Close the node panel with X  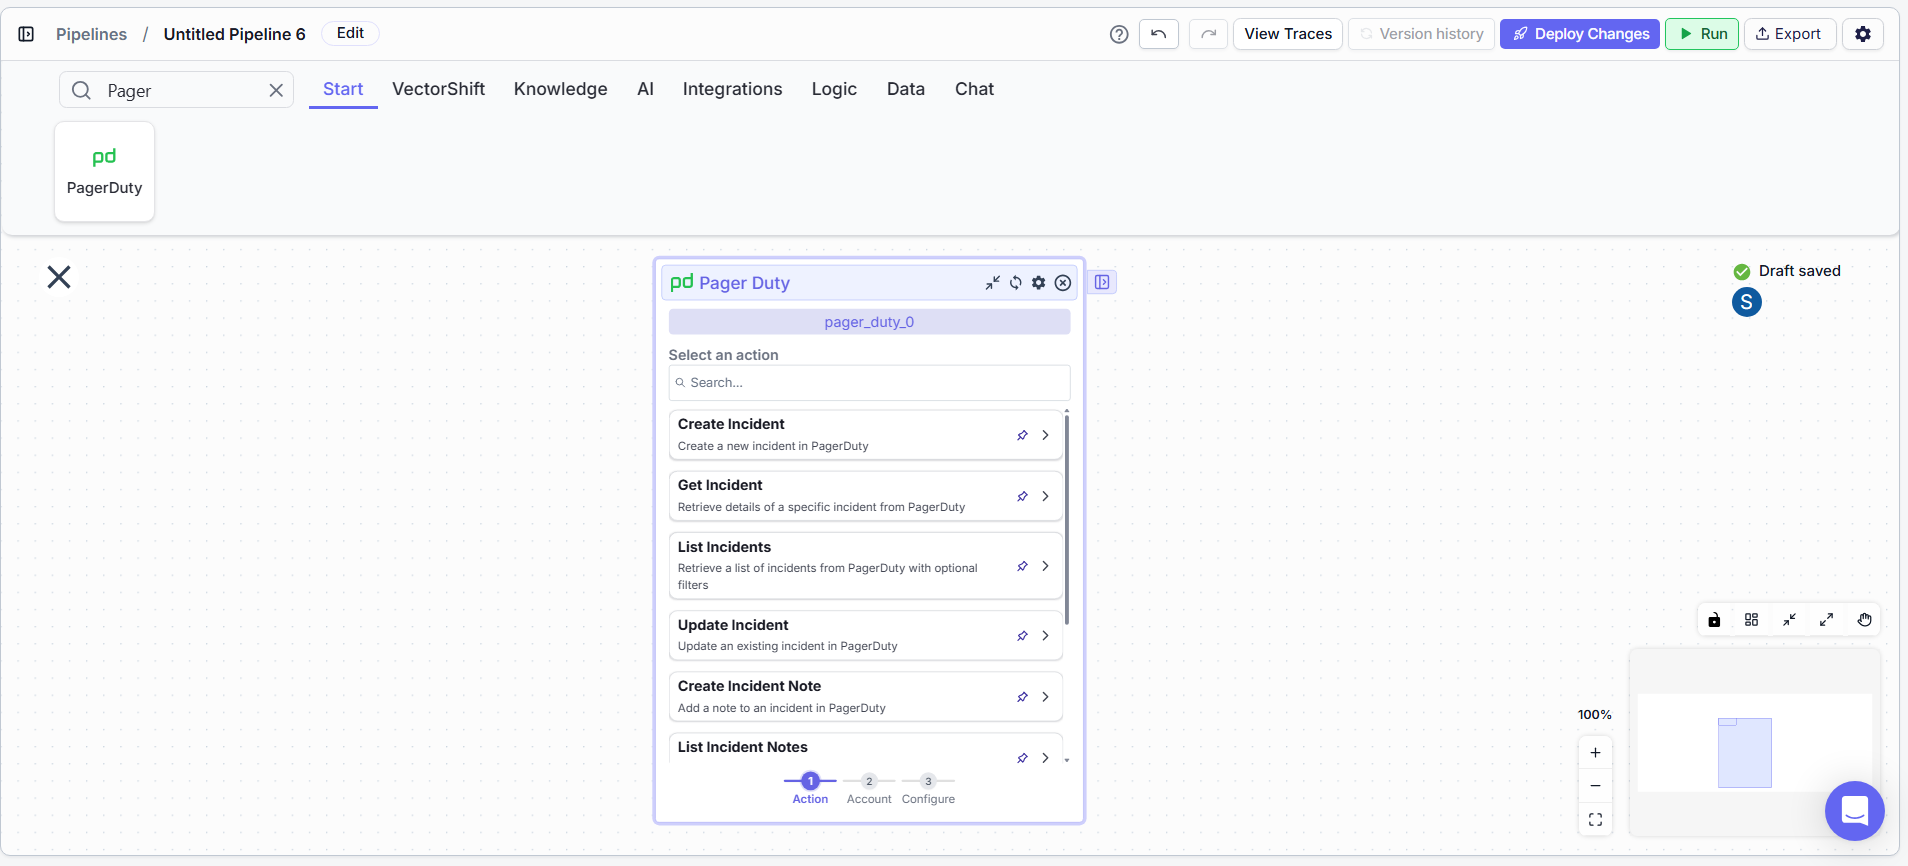[59, 277]
